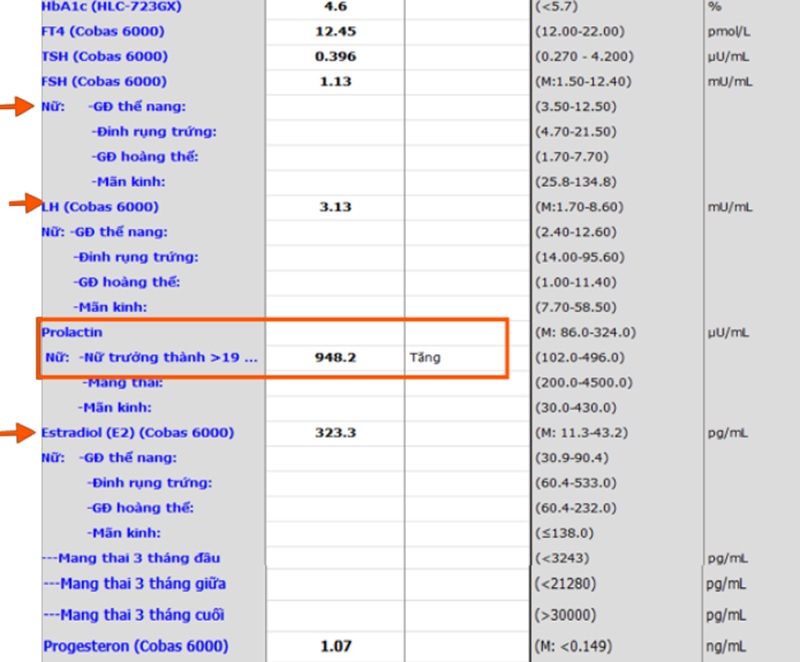The width and height of the screenshot is (800, 662).
Task: Click the "Tăng" flag in Prolactin row
Action: click(x=425, y=357)
